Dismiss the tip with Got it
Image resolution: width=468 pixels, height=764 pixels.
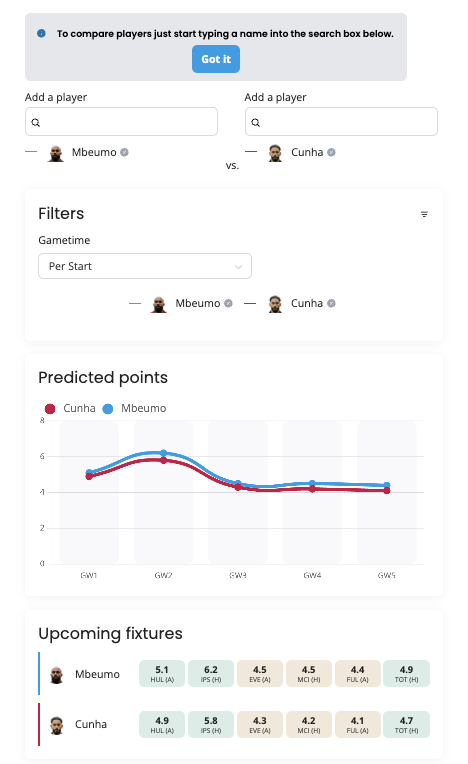coord(216,59)
